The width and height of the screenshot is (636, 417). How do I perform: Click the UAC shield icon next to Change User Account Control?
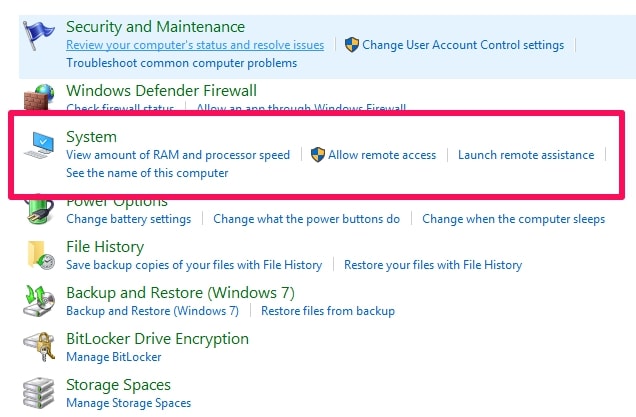pyautogui.click(x=352, y=45)
